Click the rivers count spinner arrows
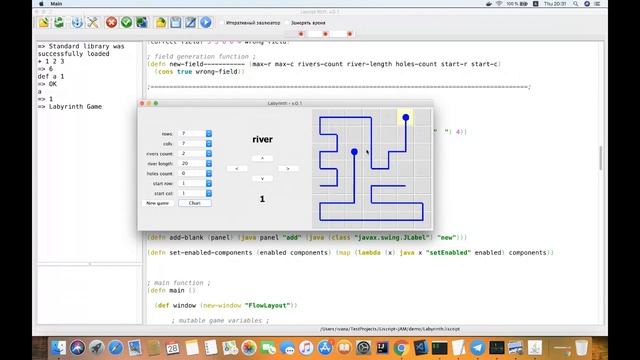The height and width of the screenshot is (360, 640). (209, 153)
